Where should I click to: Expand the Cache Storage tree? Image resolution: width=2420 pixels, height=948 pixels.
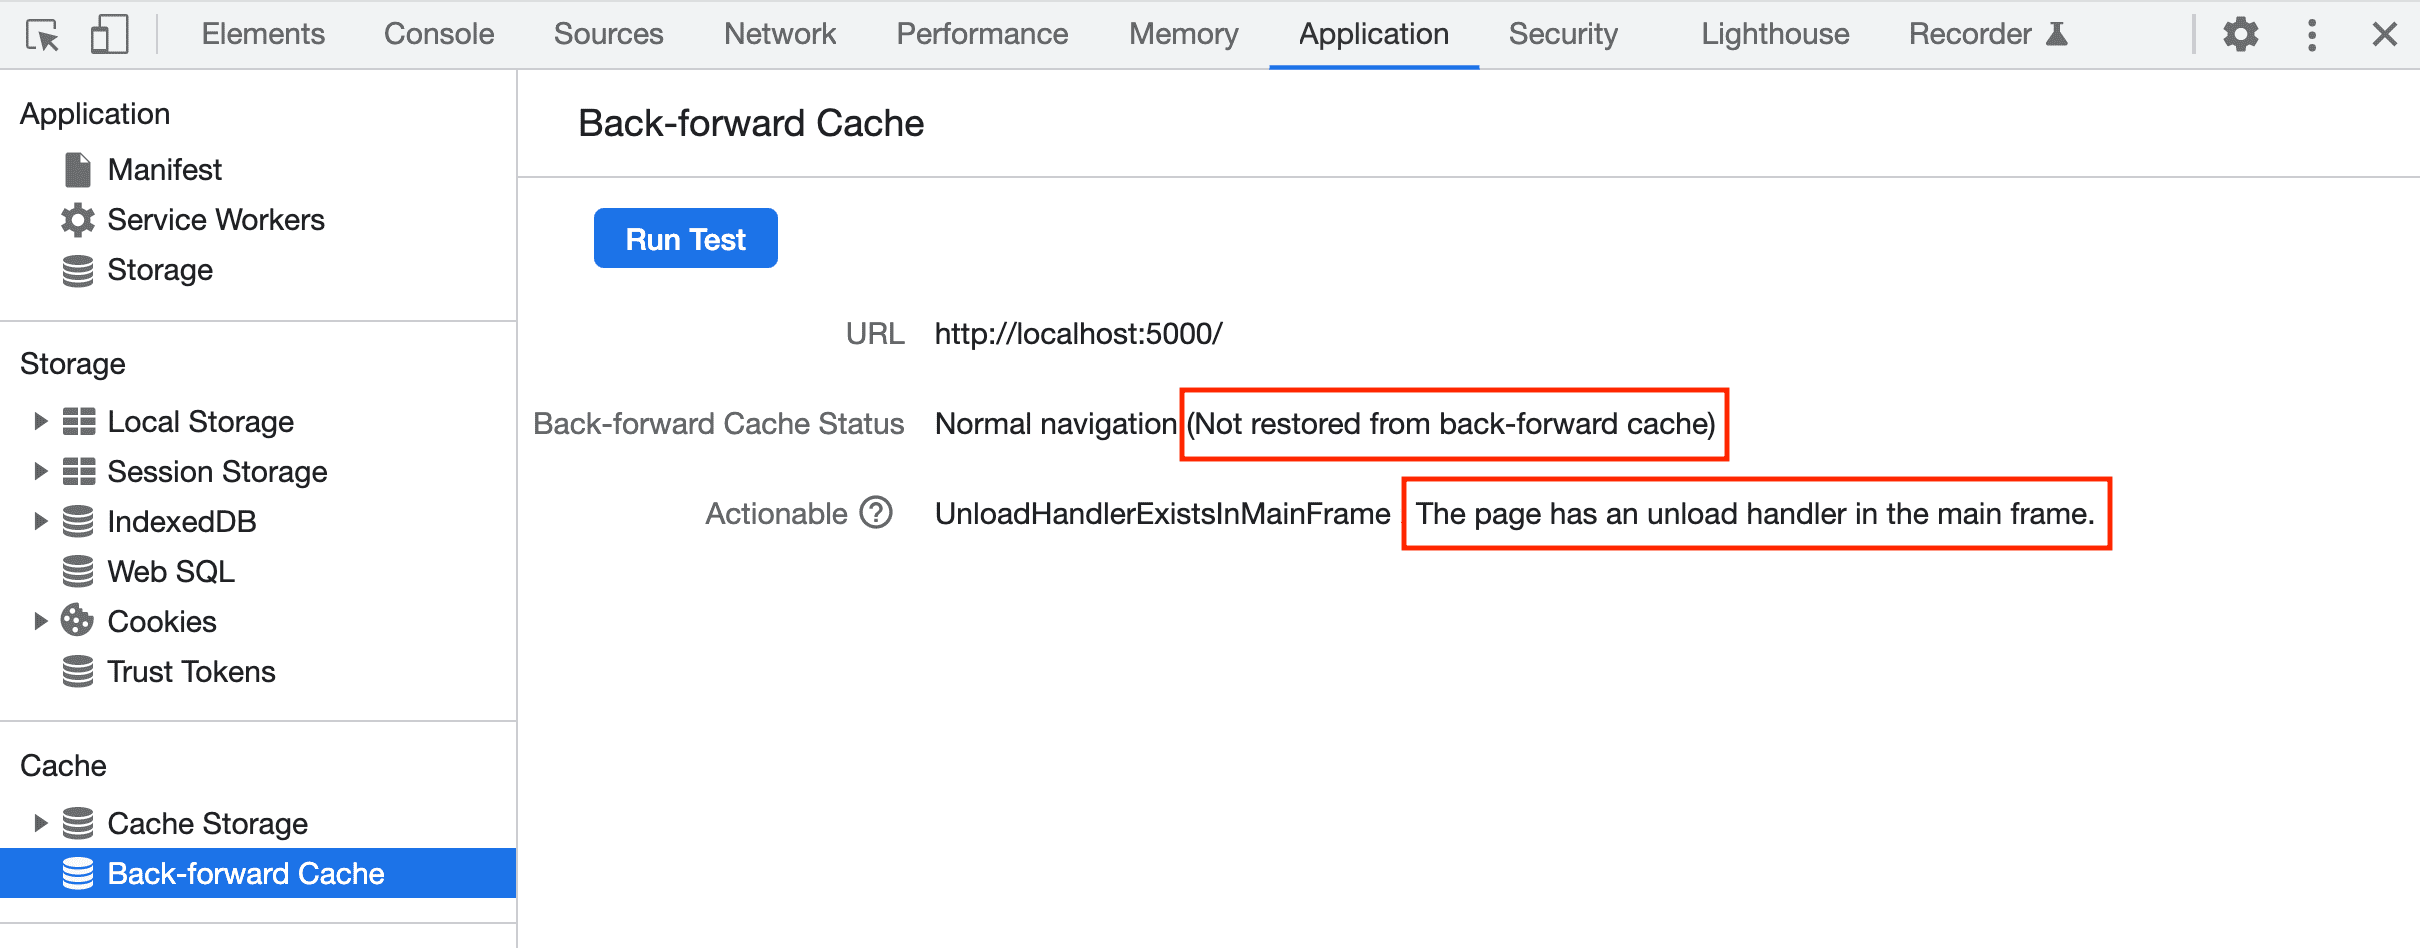[x=41, y=823]
